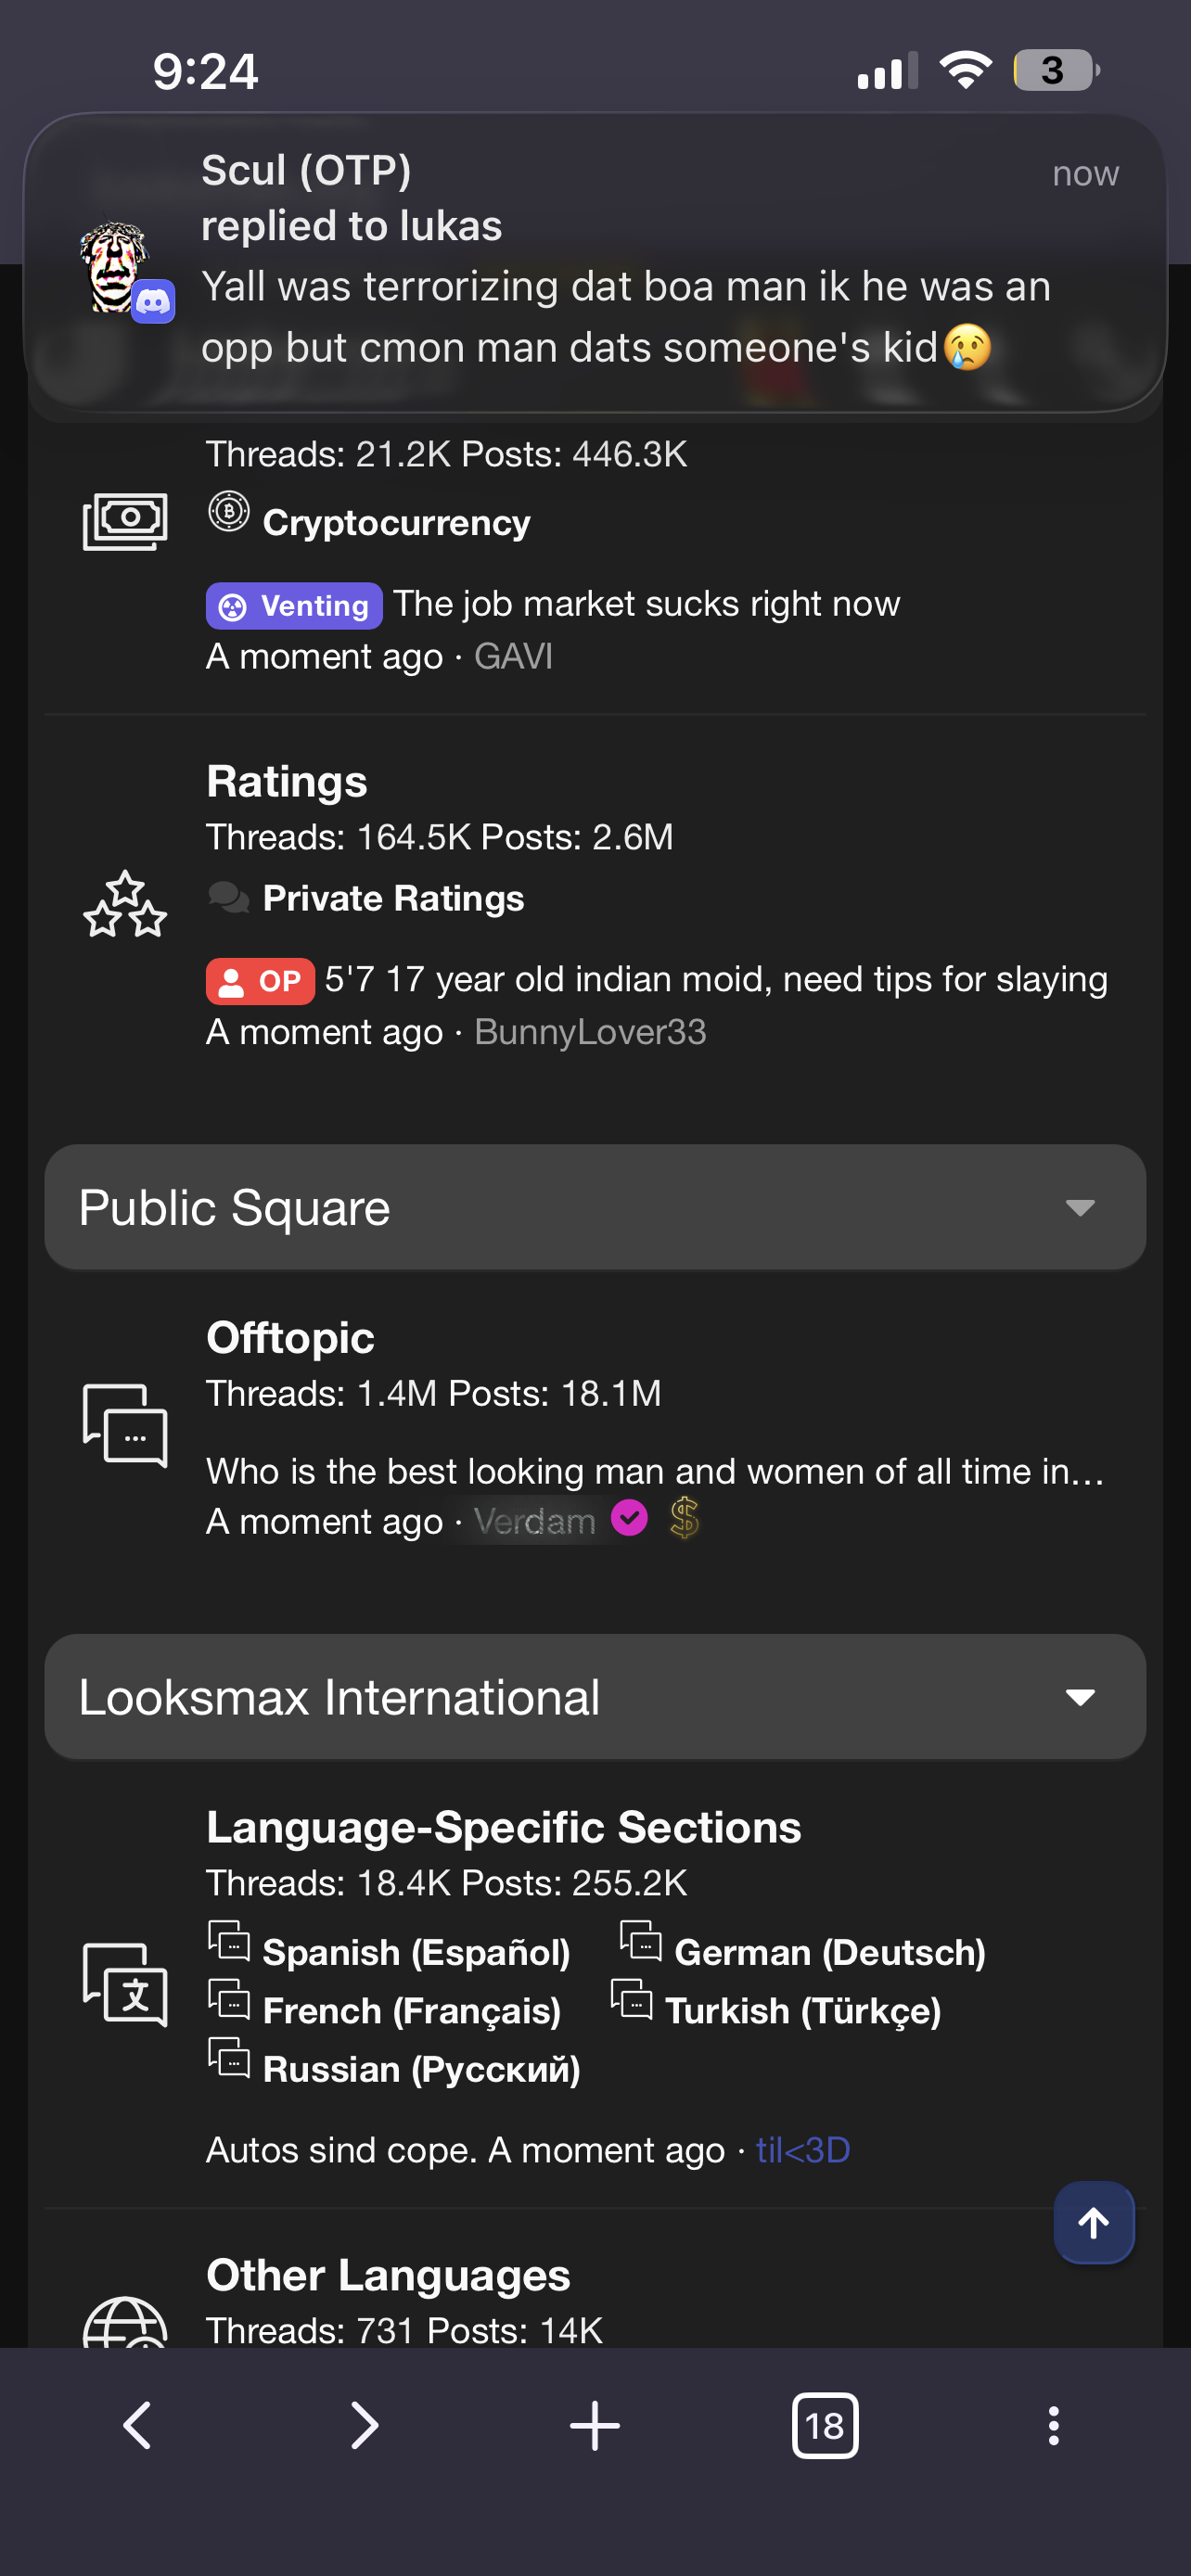The width and height of the screenshot is (1191, 2576).
Task: Collapse the Public Square section
Action: 1079,1207
